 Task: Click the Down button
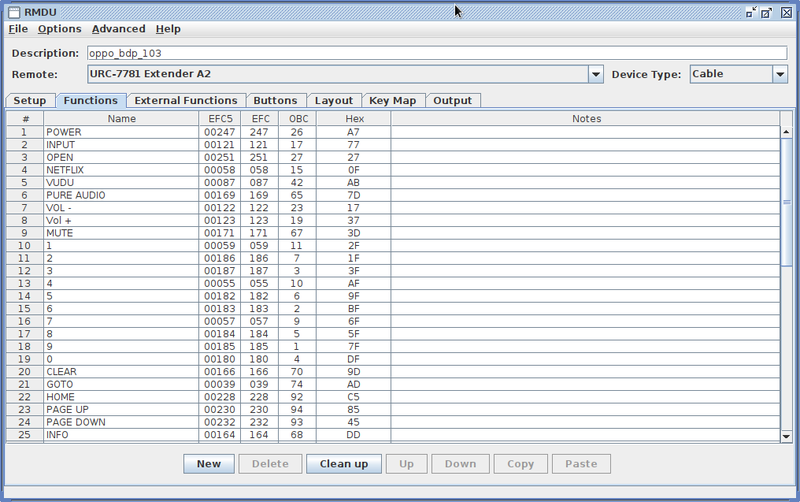[460, 464]
